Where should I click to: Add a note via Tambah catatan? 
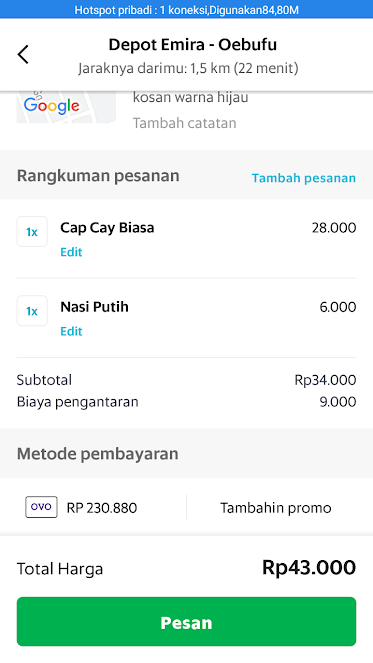[x=184, y=123]
